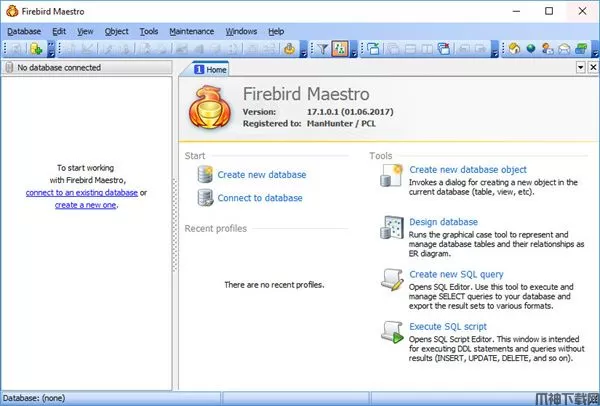Click the version text '17.1.0.1 (01.06.2017)'
600x406 pixels.
(x=350, y=112)
